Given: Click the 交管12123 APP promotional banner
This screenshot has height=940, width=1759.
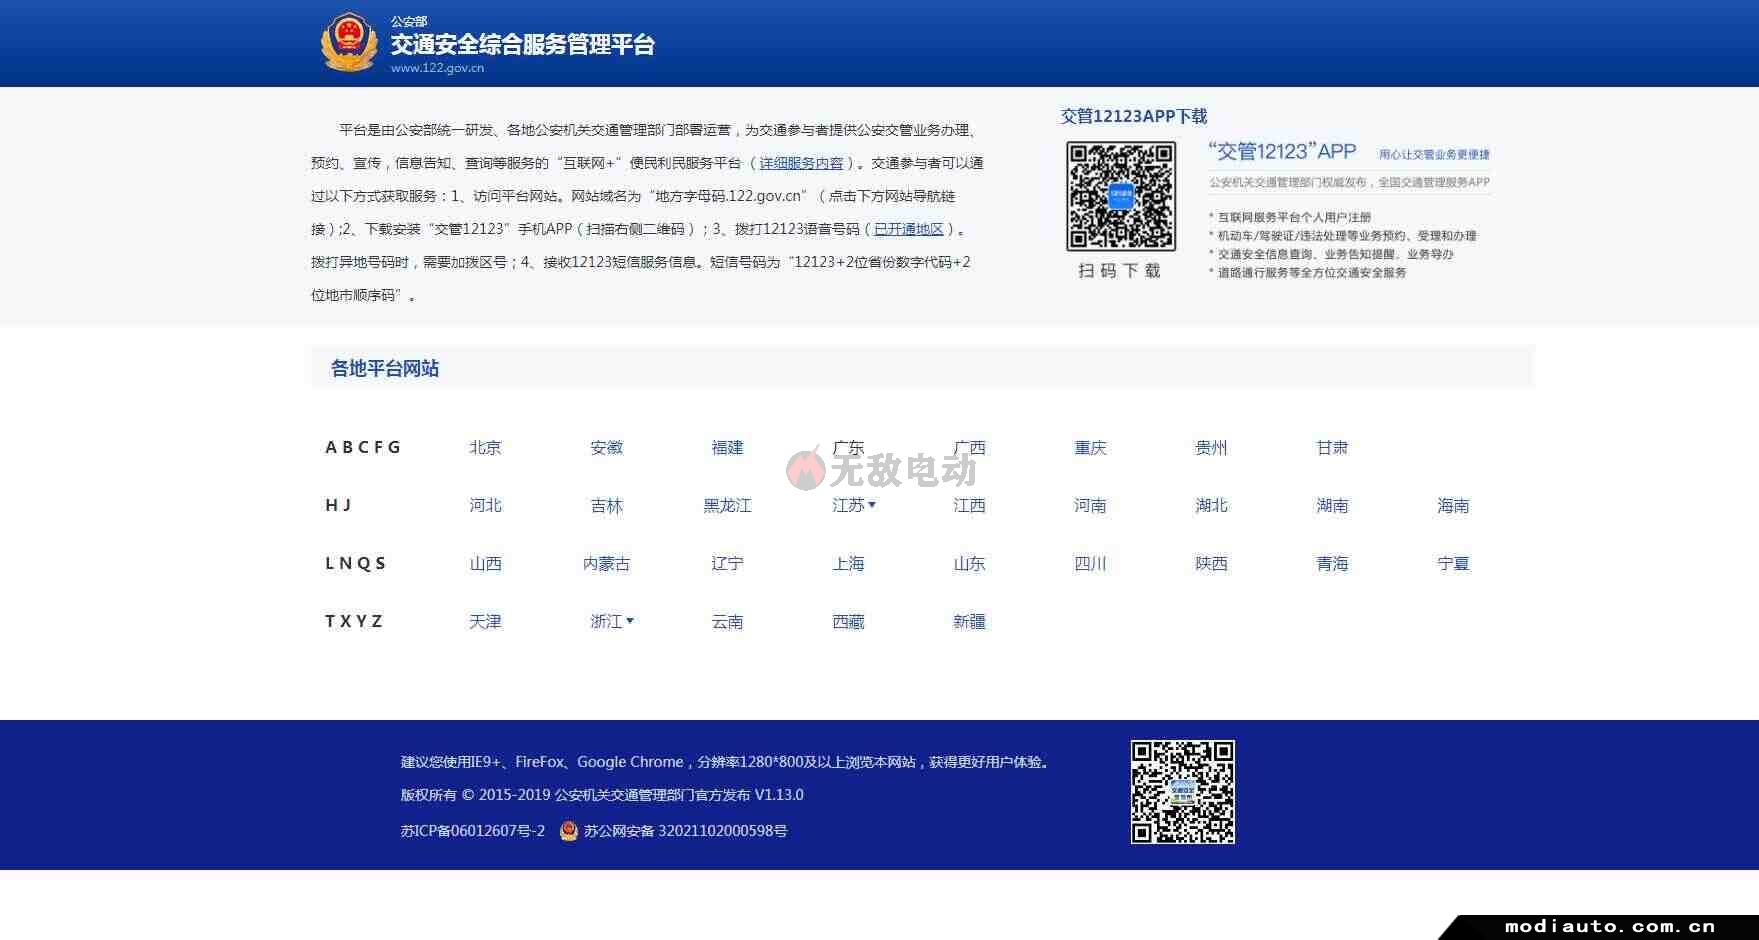Looking at the screenshot, I should 1348,210.
